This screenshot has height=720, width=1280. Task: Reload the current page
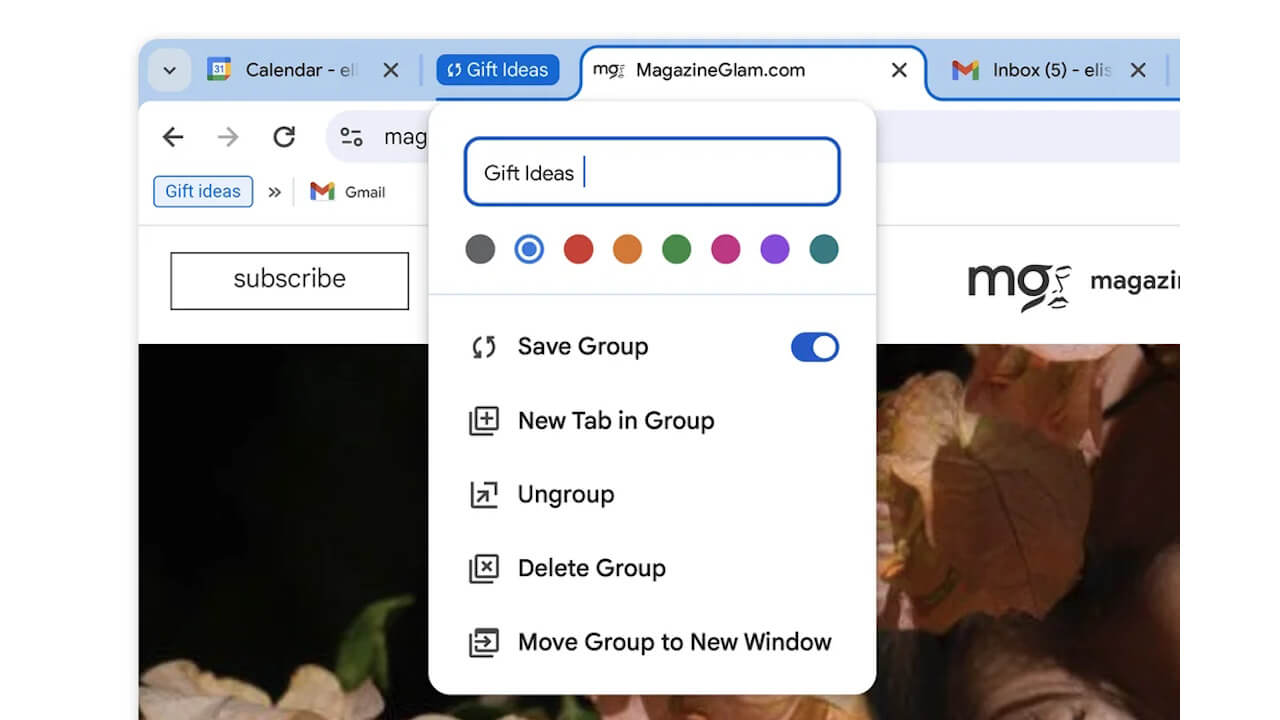(x=284, y=137)
